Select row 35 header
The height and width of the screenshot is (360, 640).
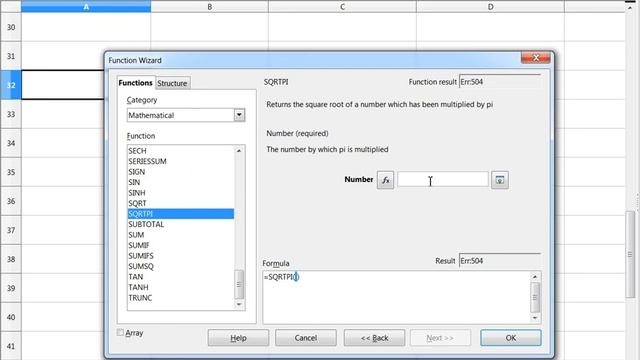pos(11,172)
